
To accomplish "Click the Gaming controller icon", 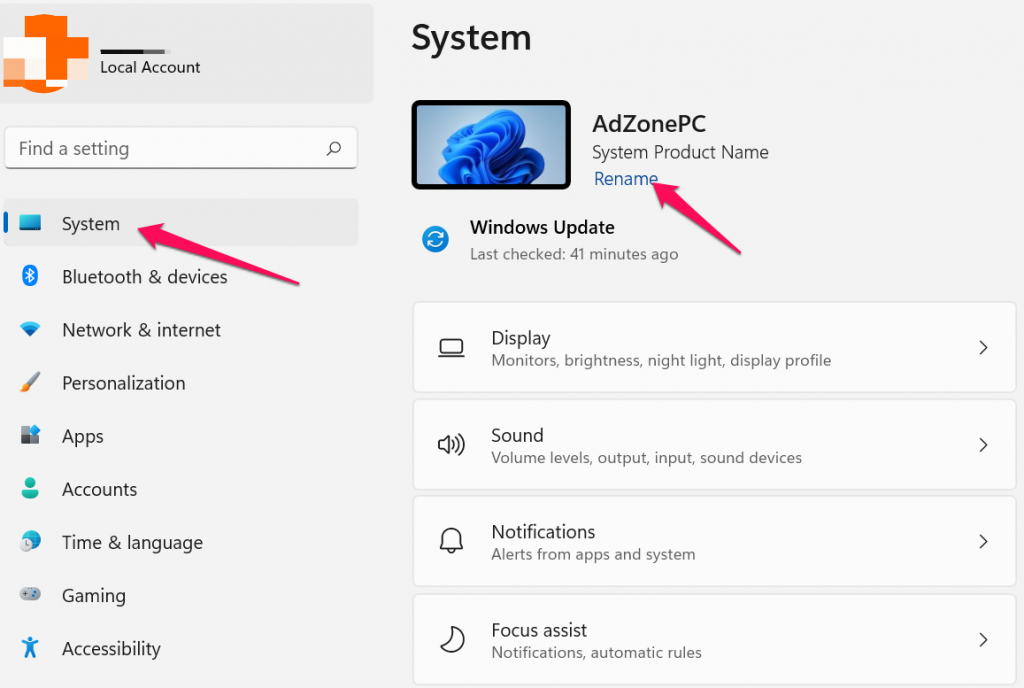I will [30, 595].
